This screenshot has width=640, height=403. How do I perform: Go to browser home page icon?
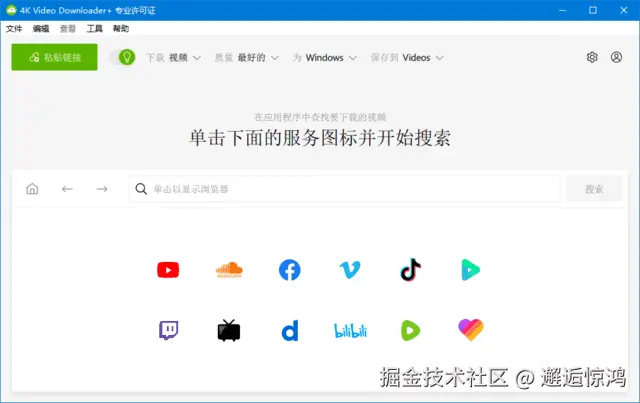tap(32, 189)
